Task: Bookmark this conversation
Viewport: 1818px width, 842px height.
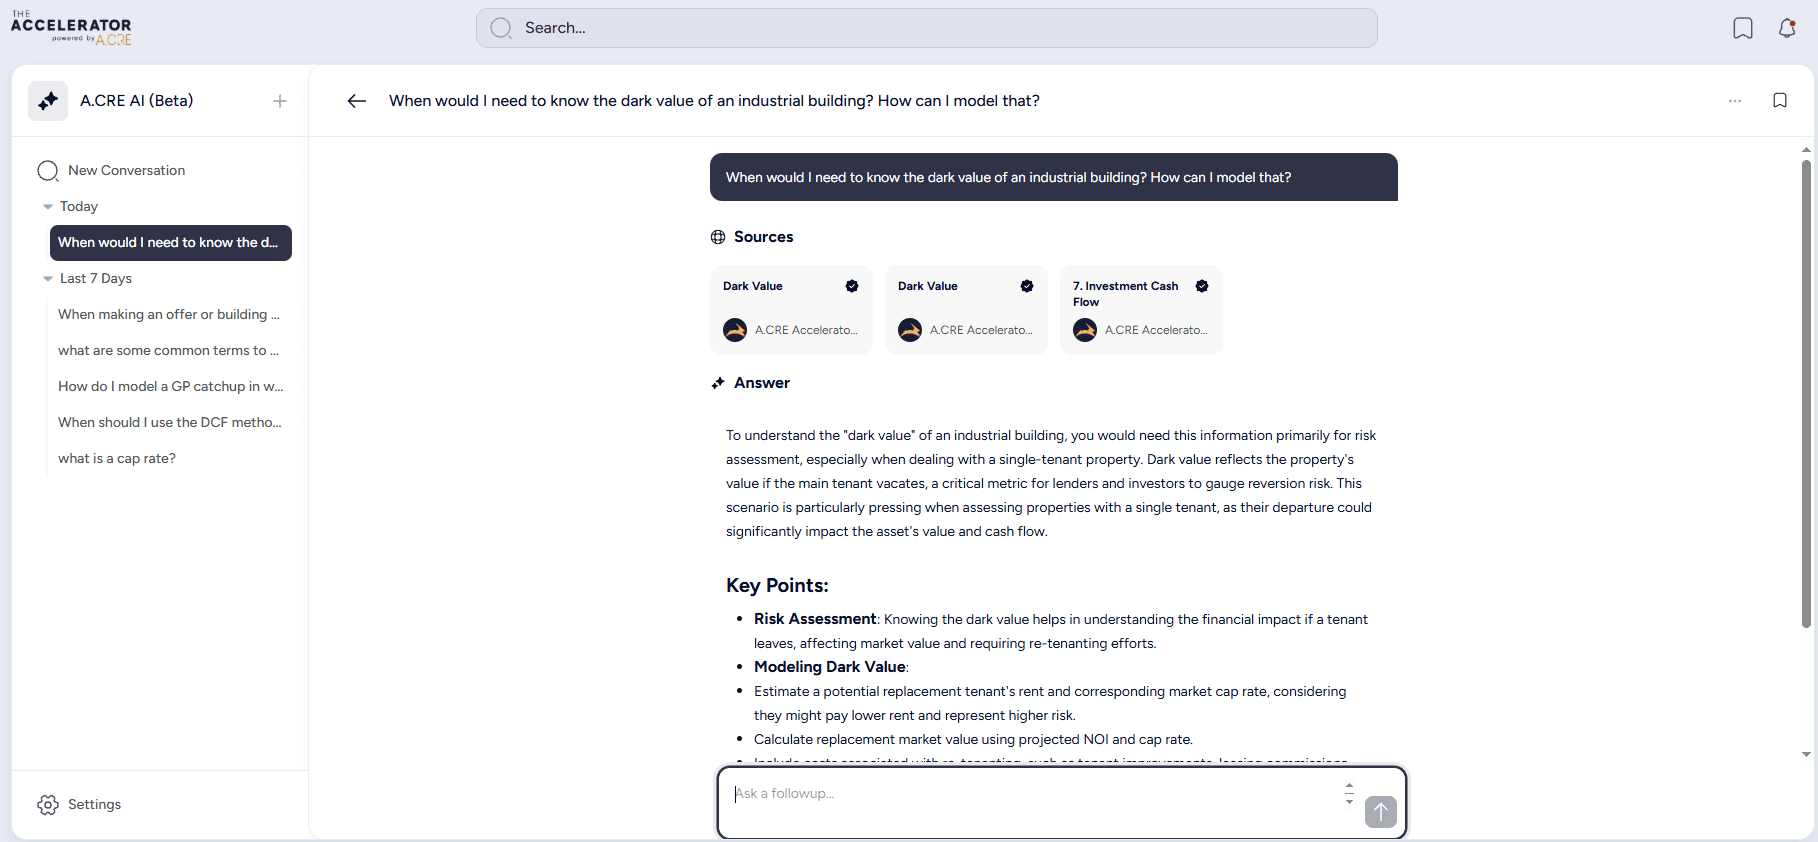Action: [1779, 101]
